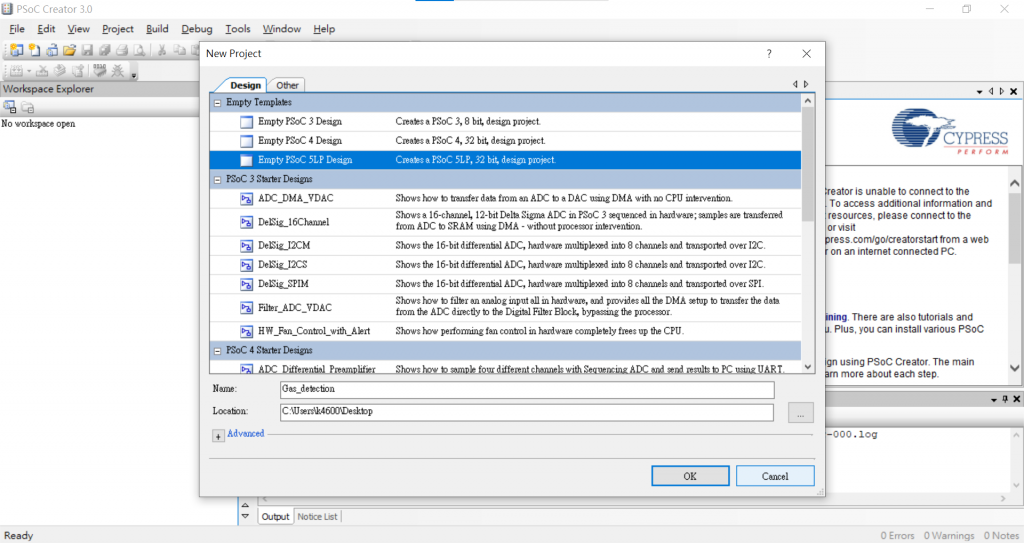Image resolution: width=1024 pixels, height=543 pixels.
Task: Click the HW_Fan_Control_with_Alert example icon
Action: tap(246, 331)
